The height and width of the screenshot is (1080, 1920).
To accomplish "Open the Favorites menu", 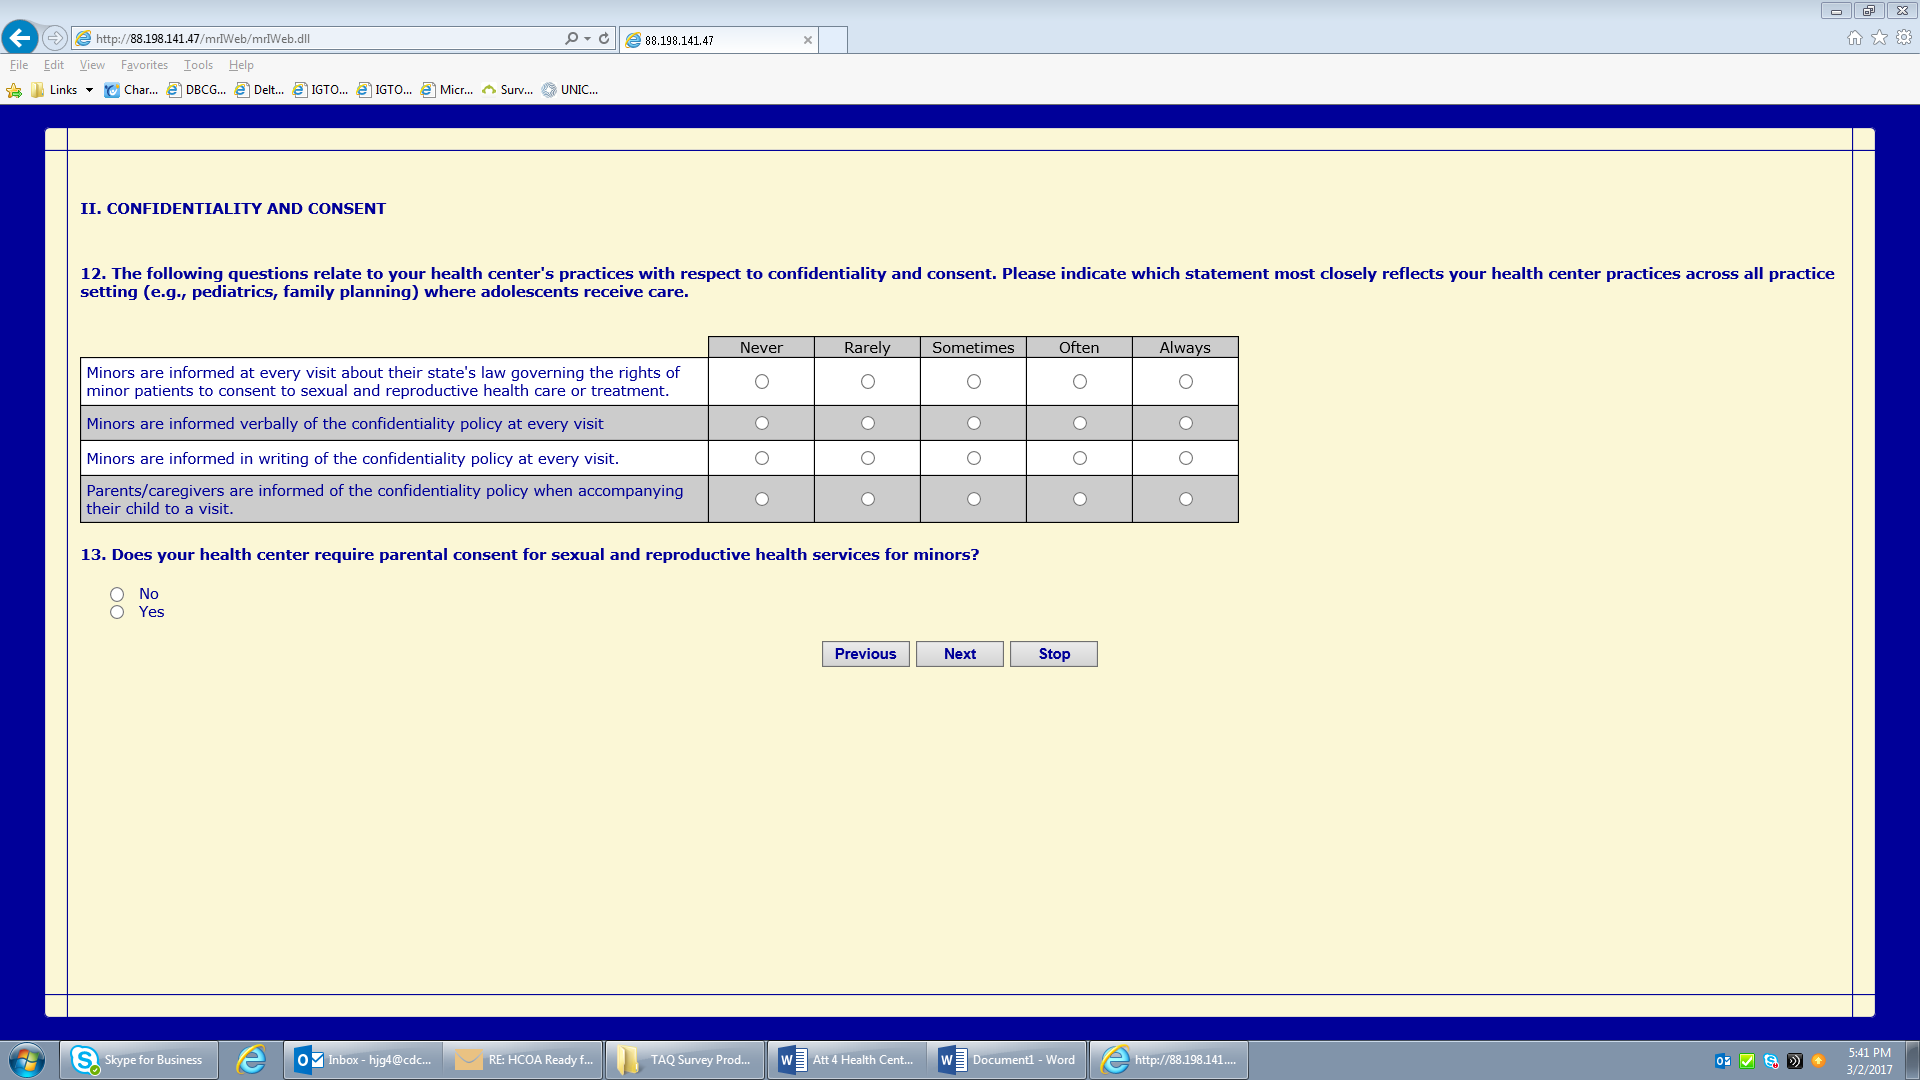I will coord(144,65).
